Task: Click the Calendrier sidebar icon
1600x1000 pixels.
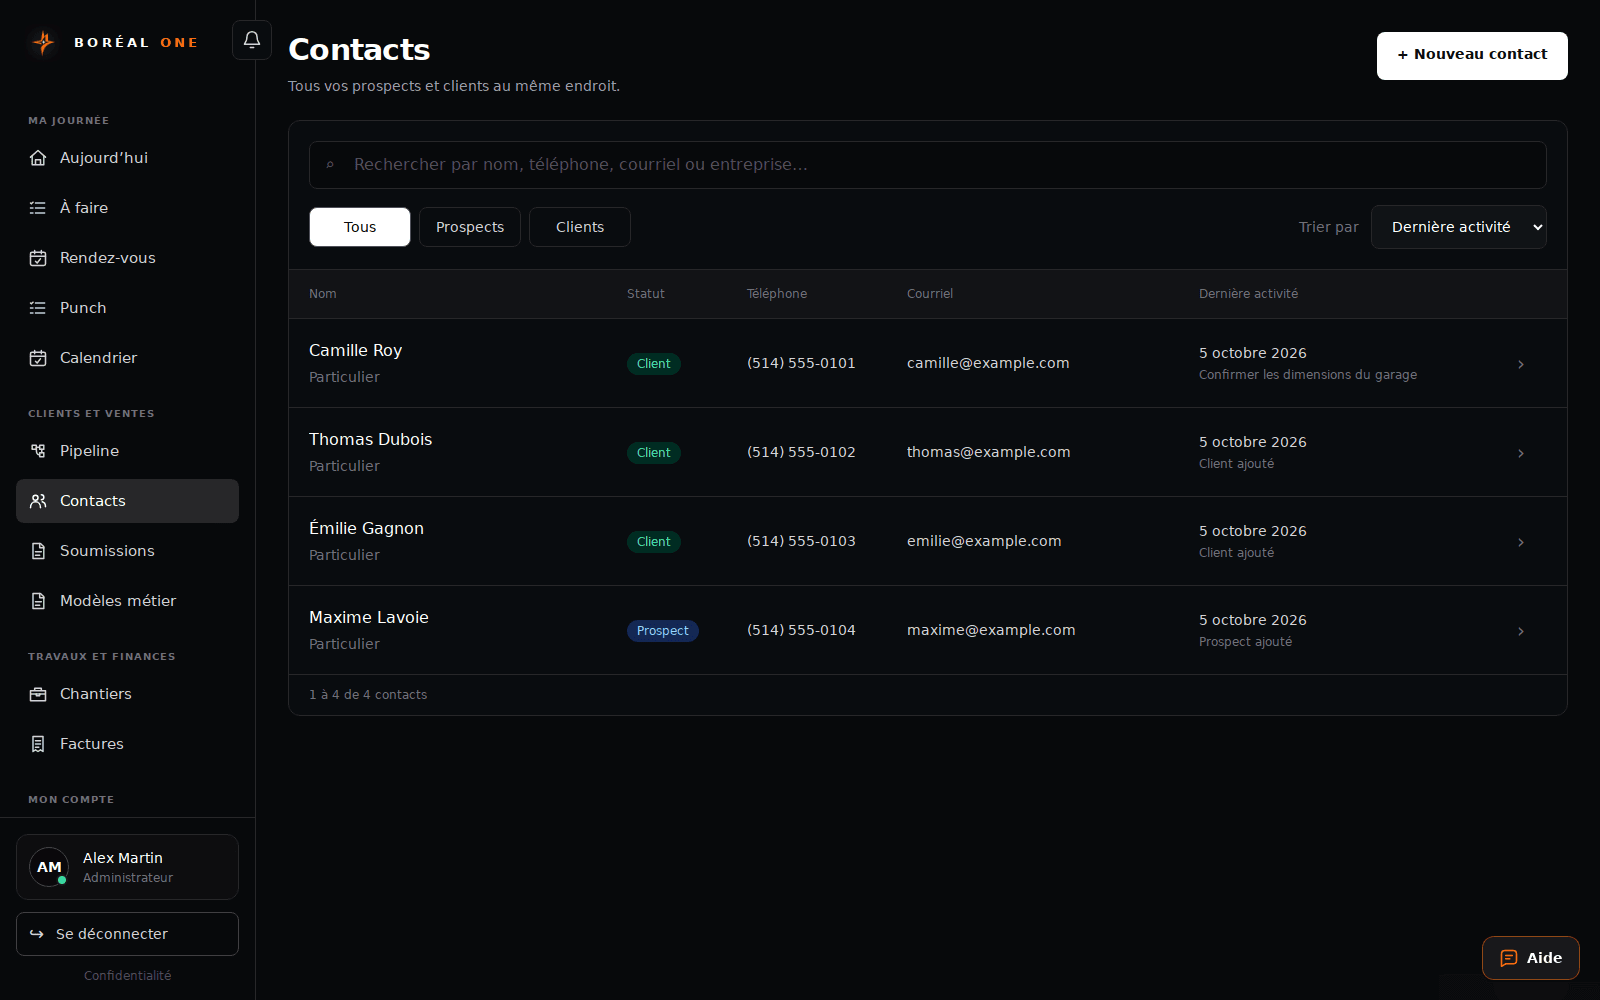Action: pos(38,358)
